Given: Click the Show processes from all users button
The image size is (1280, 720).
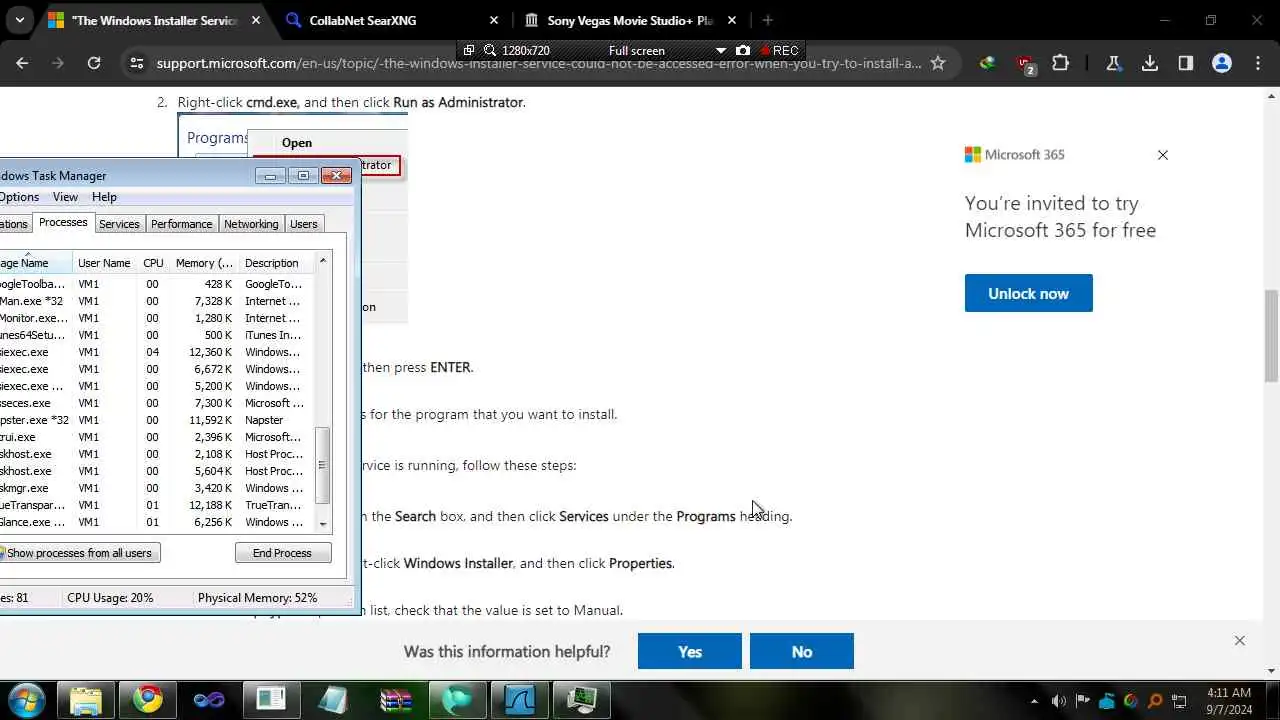Looking at the screenshot, I should point(79,553).
